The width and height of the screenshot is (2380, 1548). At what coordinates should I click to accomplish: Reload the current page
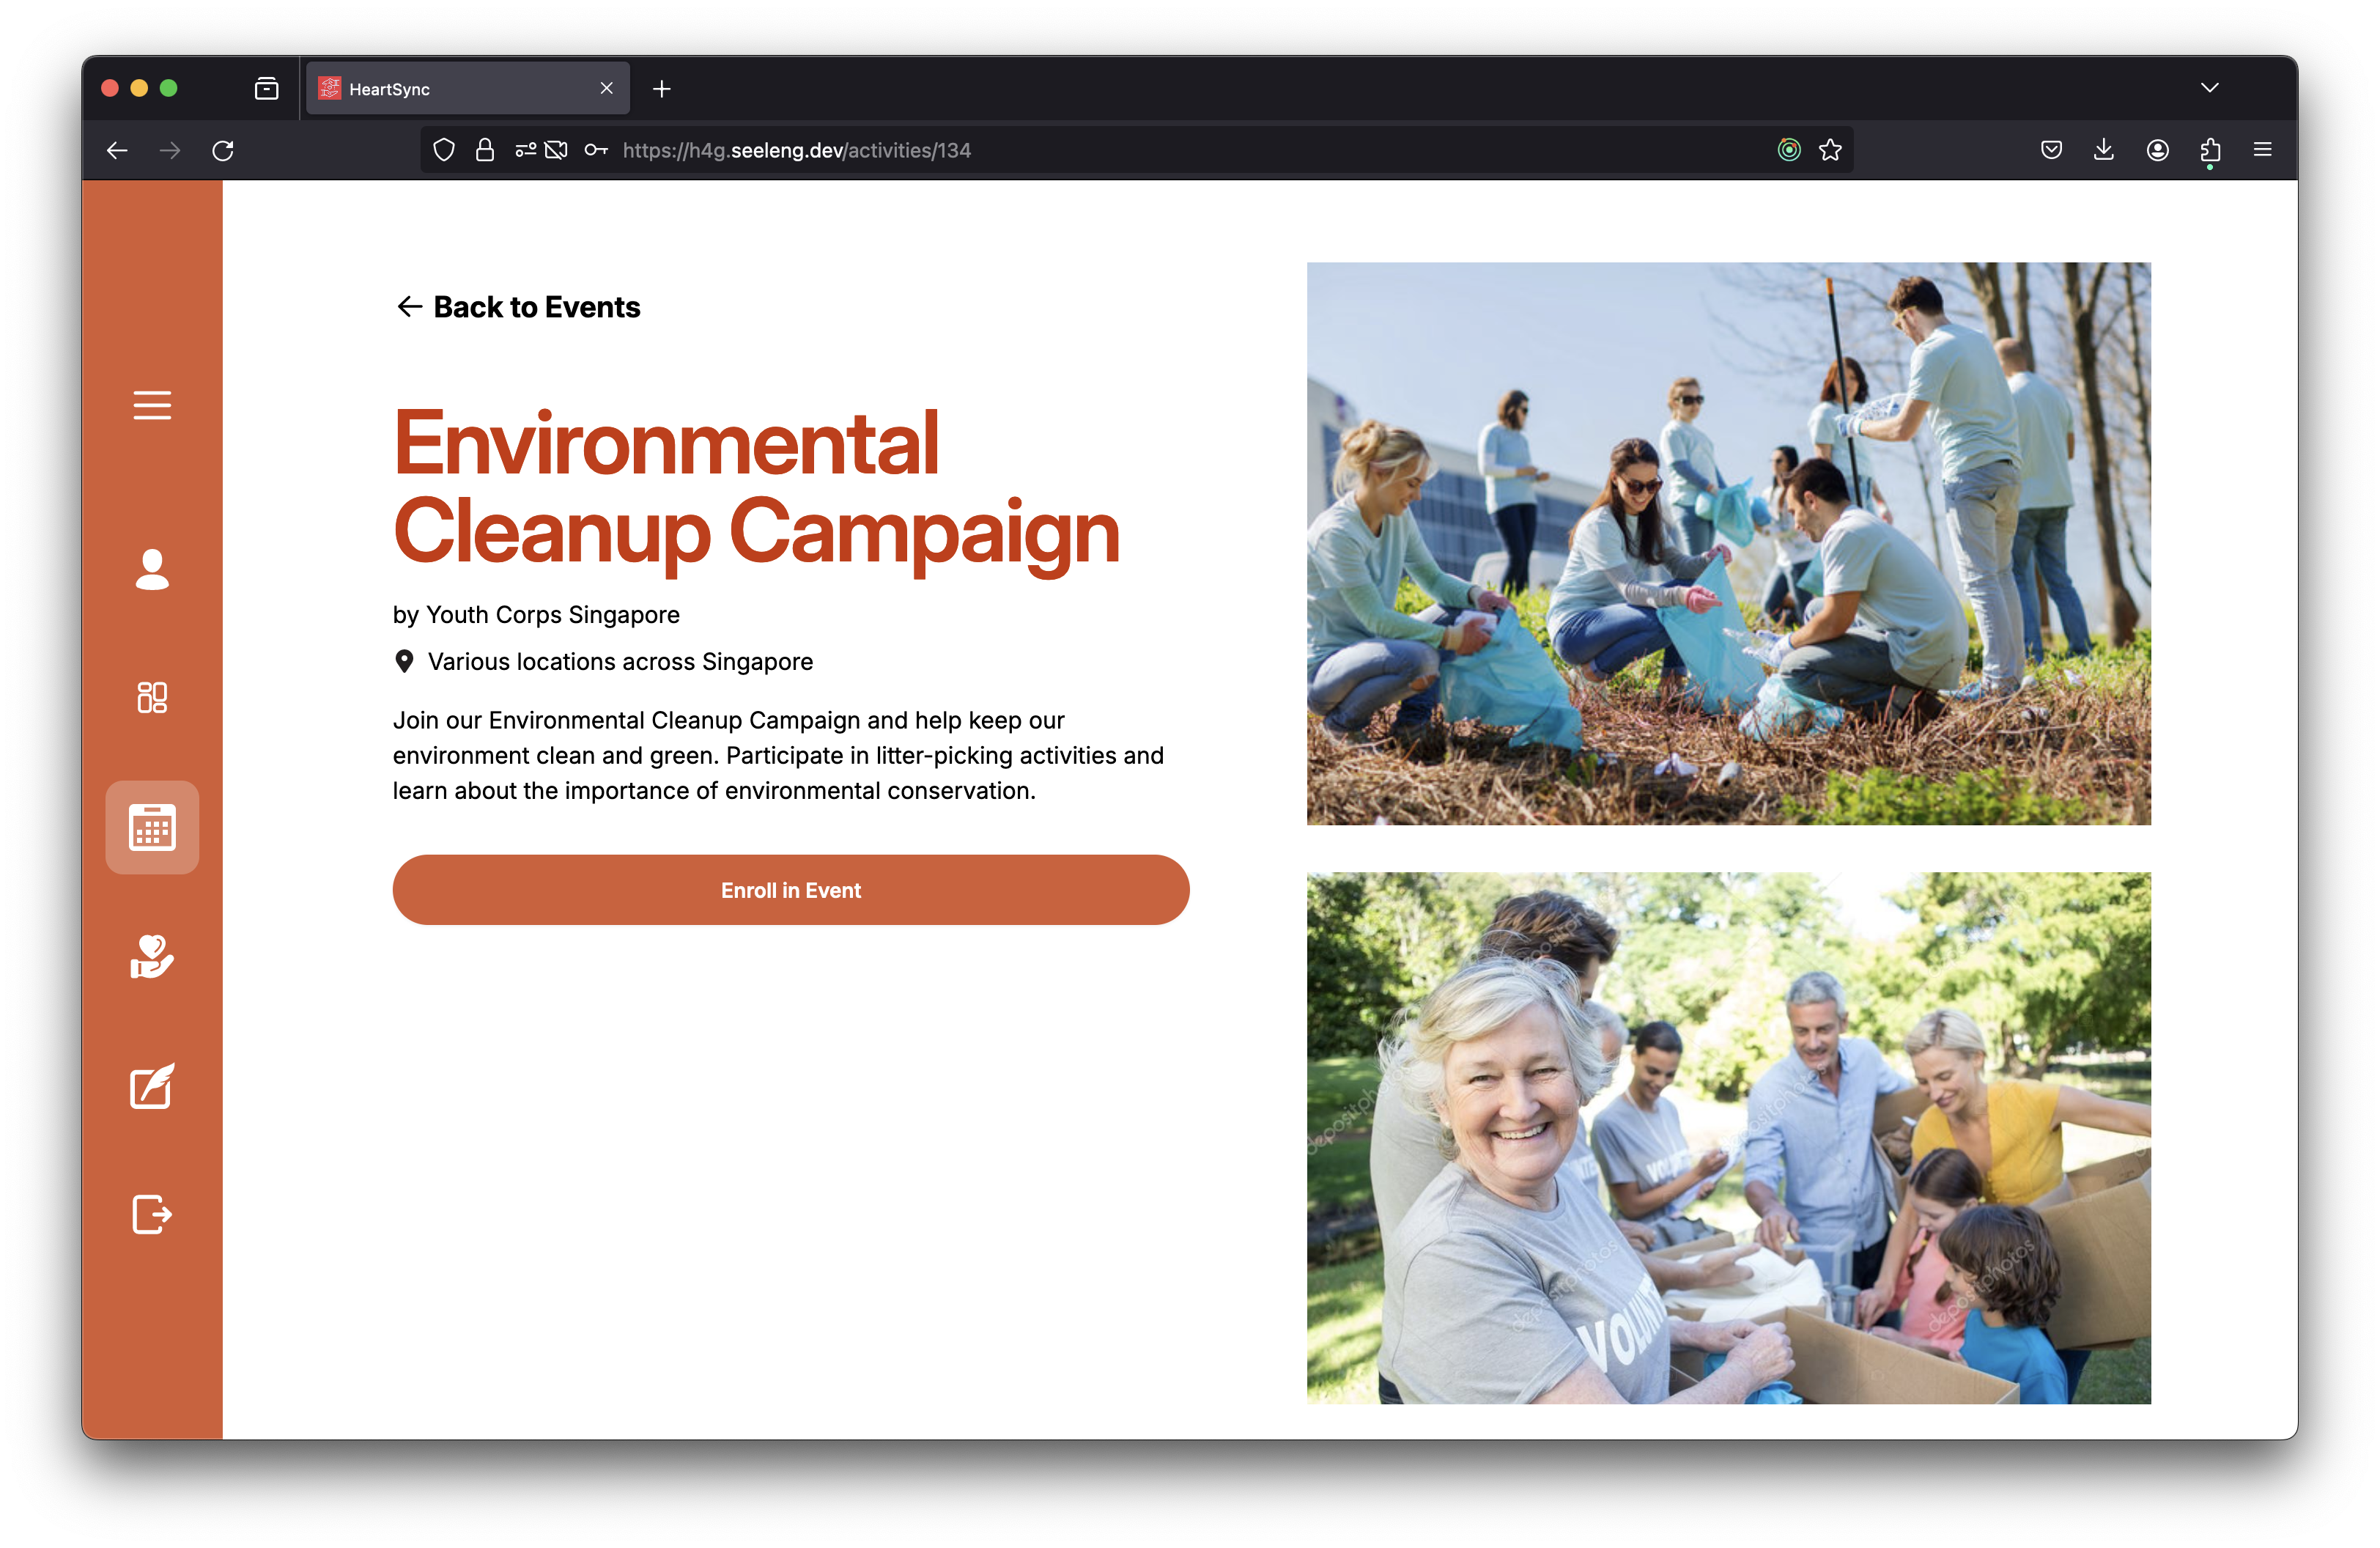point(223,150)
